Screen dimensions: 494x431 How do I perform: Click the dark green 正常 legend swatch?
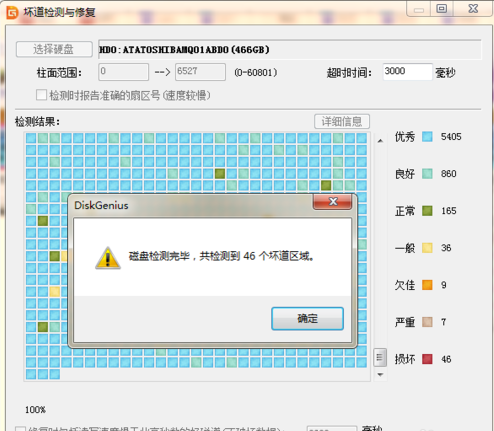click(x=427, y=211)
